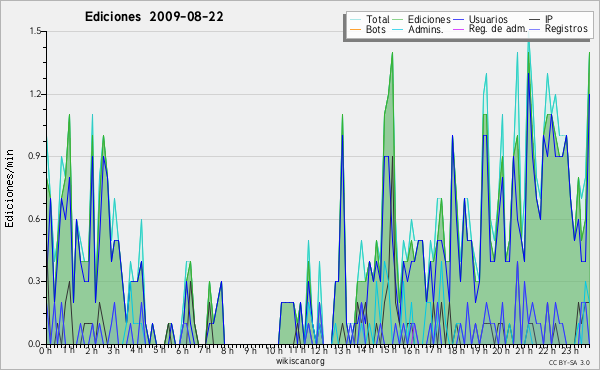
Task: Click the '10 h' x-axis label
Action: pyautogui.click(x=274, y=351)
